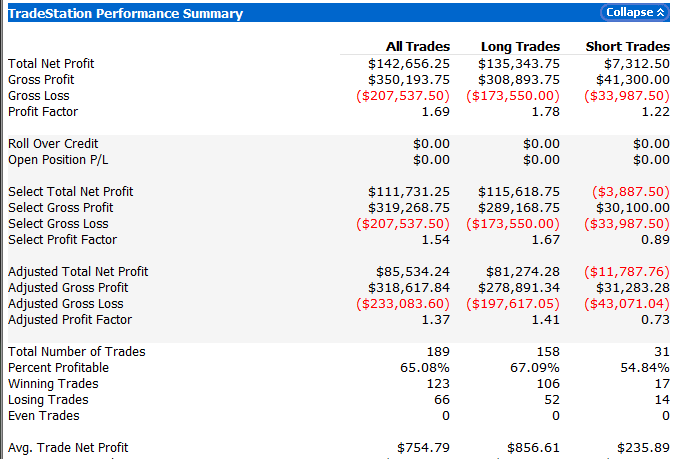Click the Select Total Net Profit label
Viewport: 684px width, 459px height.
pos(70,192)
